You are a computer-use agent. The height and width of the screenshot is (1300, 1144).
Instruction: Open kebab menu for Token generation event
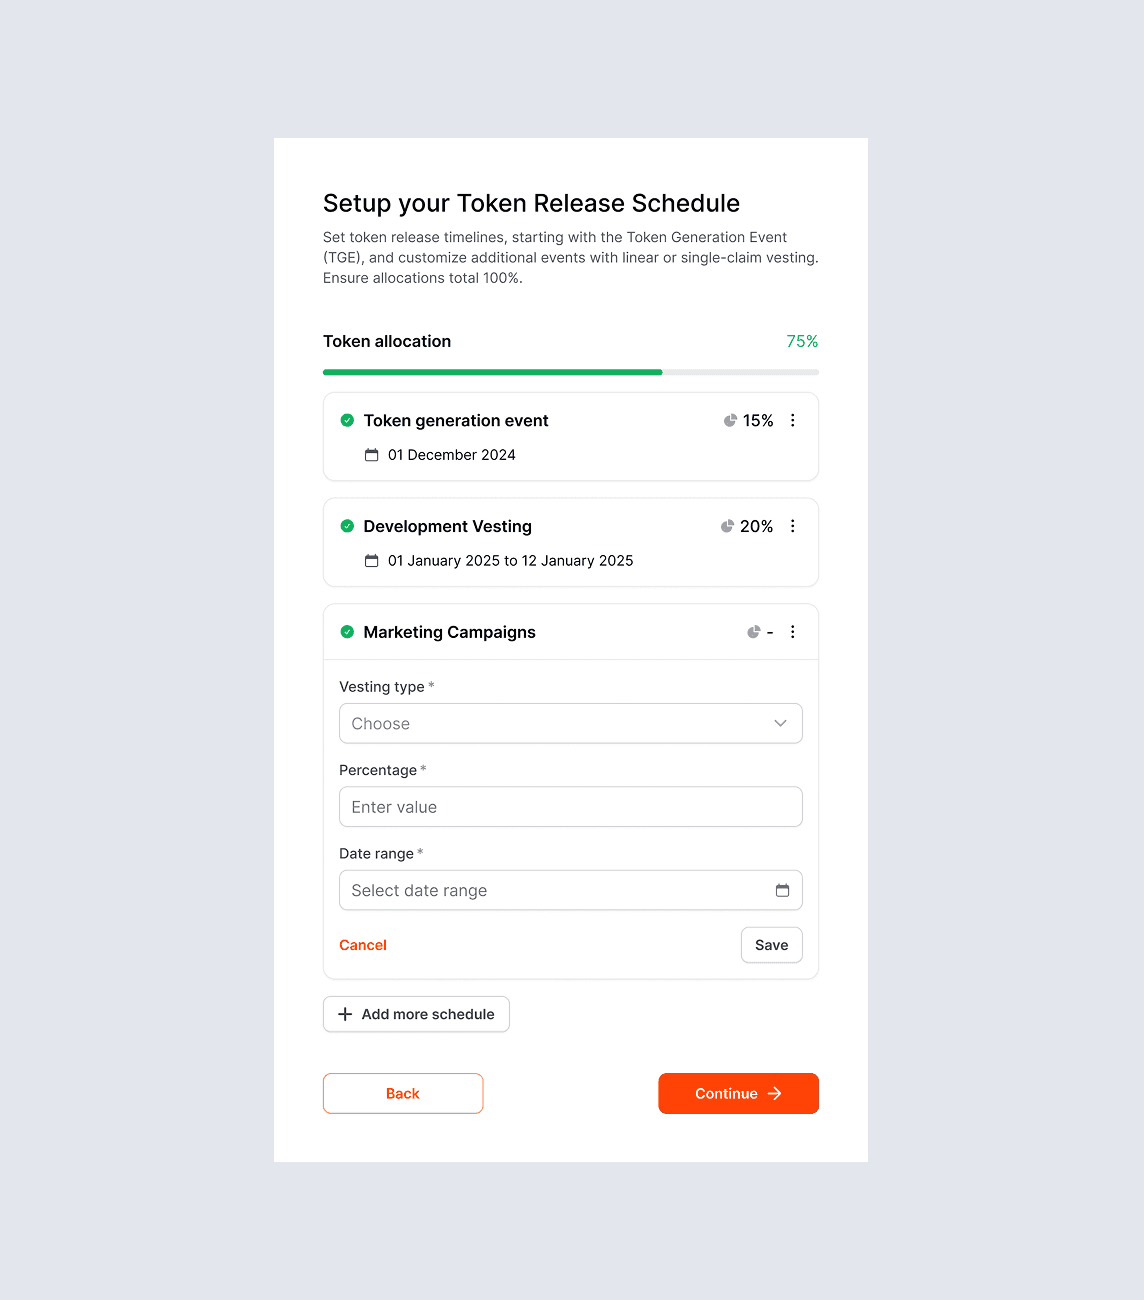(792, 421)
